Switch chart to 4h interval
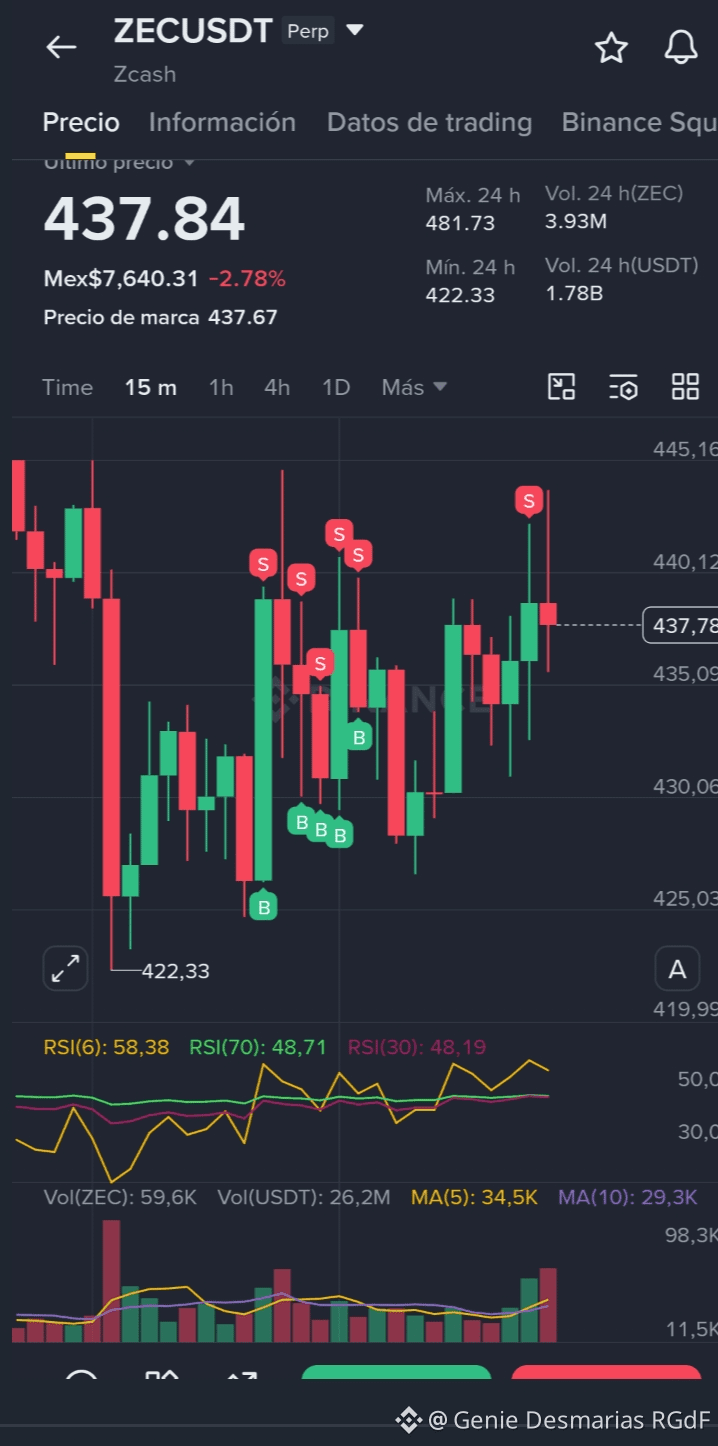 pyautogui.click(x=277, y=387)
